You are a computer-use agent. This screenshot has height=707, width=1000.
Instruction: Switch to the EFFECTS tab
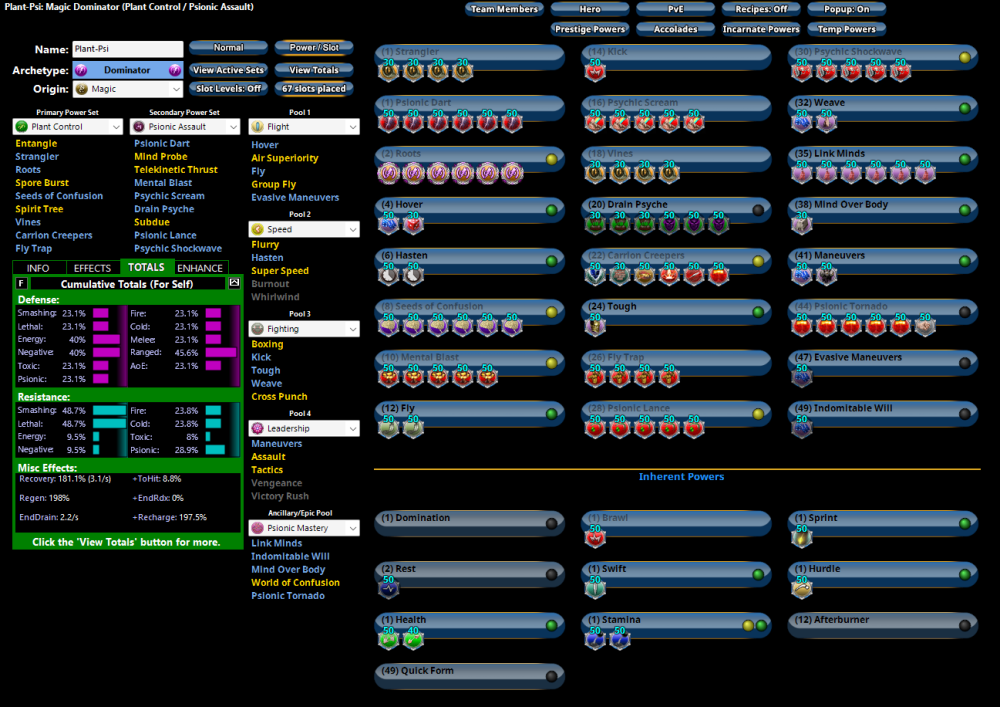[x=93, y=268]
